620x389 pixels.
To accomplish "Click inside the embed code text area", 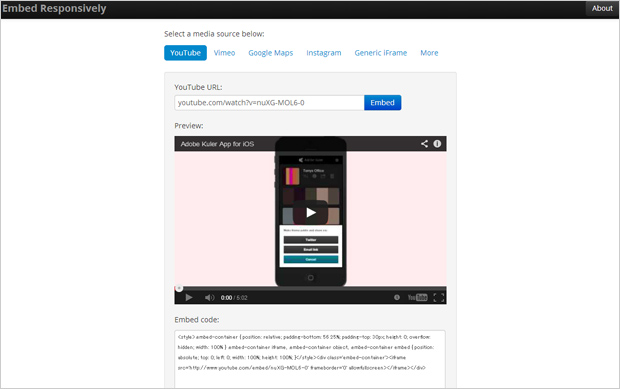I will [310, 359].
